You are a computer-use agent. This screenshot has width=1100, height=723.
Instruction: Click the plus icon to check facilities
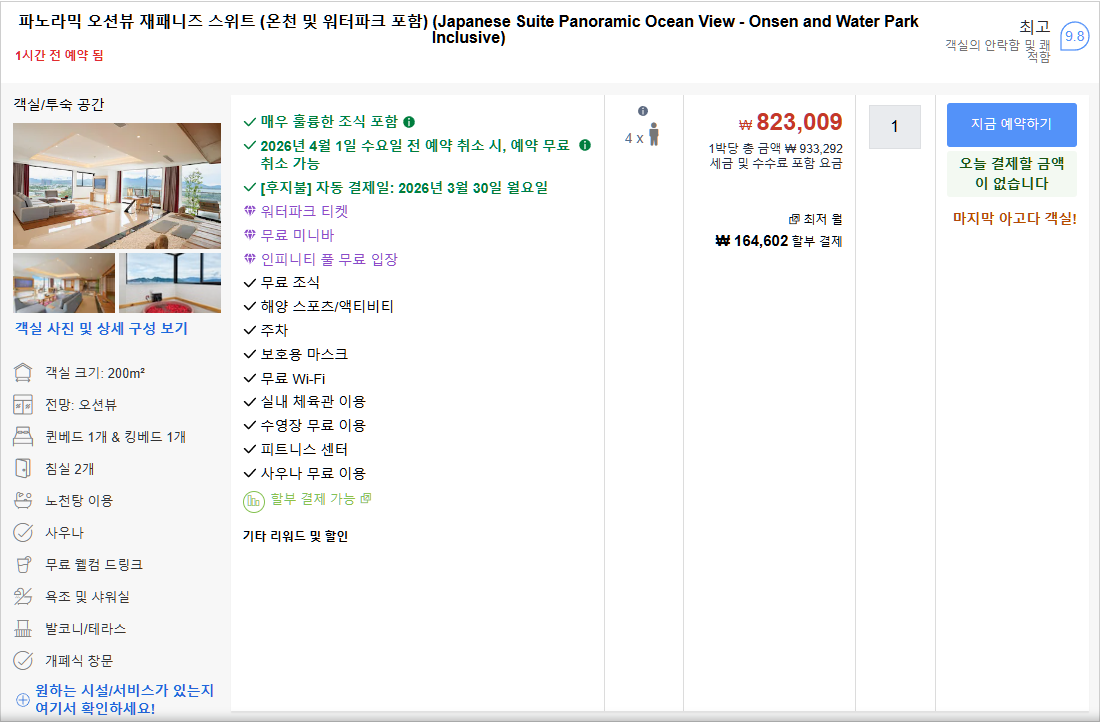23,700
